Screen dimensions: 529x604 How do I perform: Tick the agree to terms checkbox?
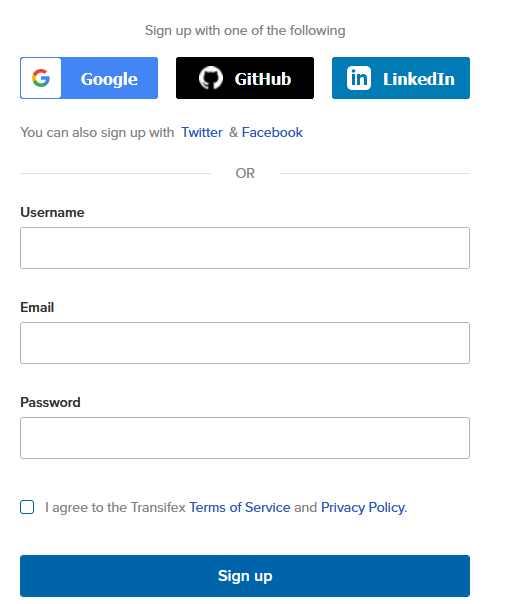click(27, 507)
